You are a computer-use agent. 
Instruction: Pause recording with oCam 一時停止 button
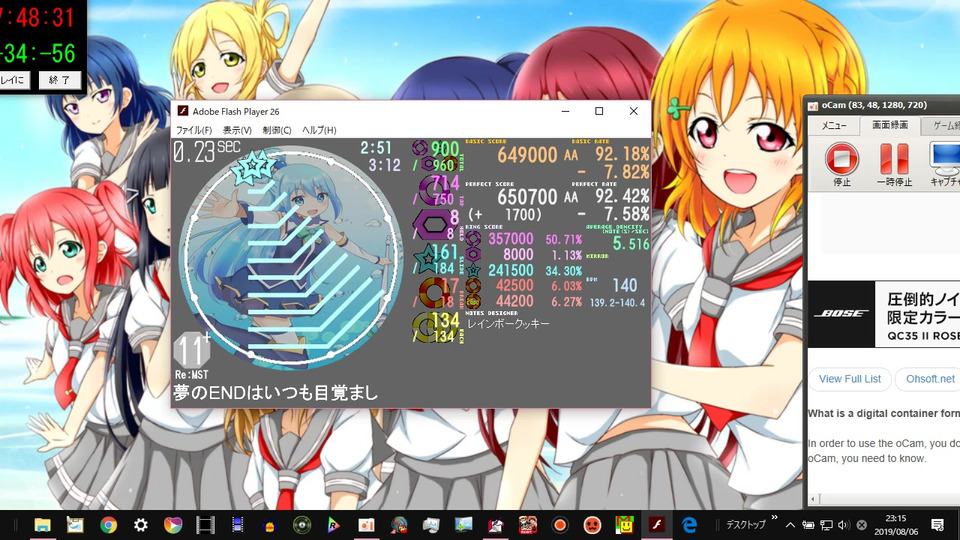894,163
